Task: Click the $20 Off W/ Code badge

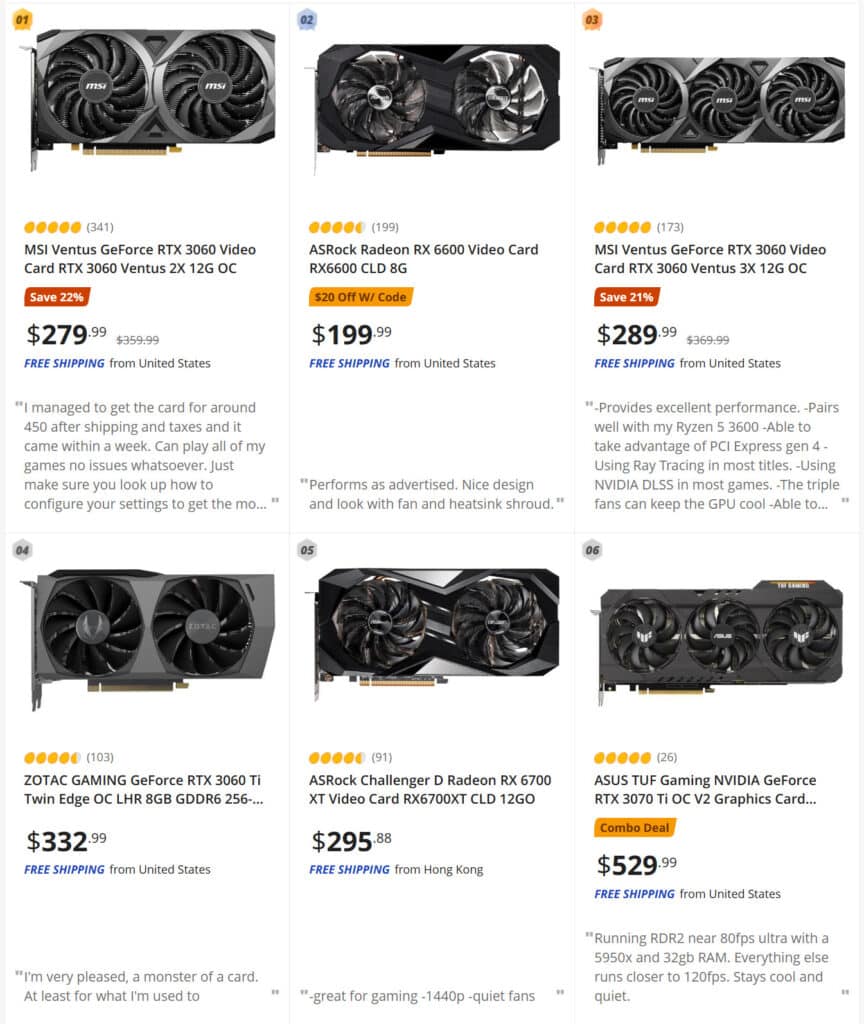Action: (x=360, y=297)
